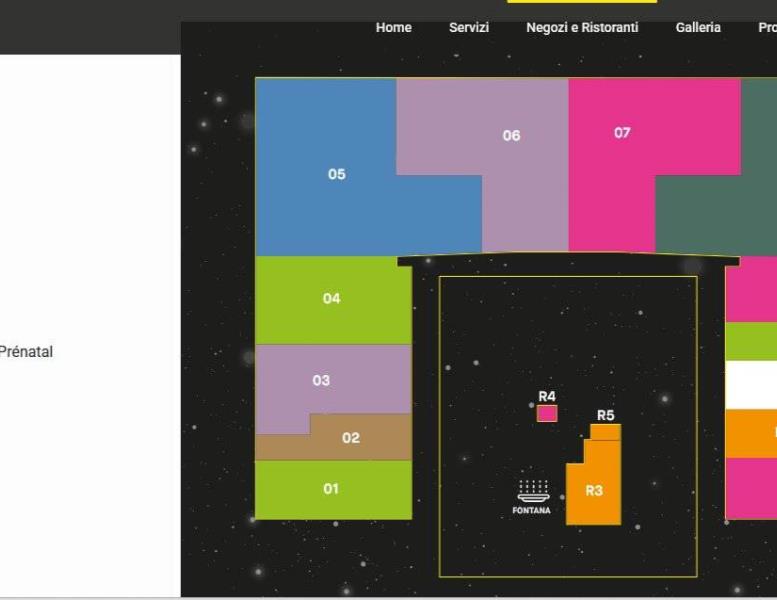The height and width of the screenshot is (600, 777).
Task: Select blue store area 05
Action: 336,174
